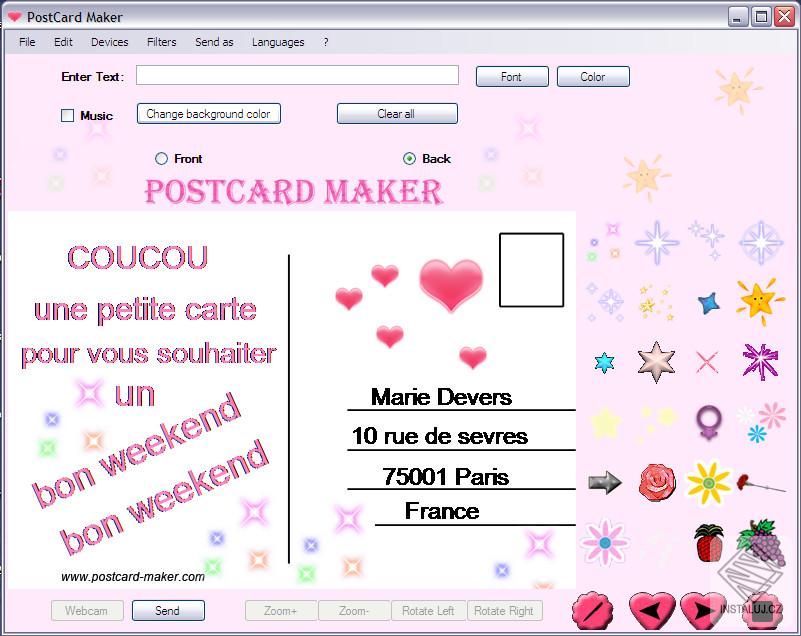The height and width of the screenshot is (636, 801).
Task: Select the Front radio button
Action: pos(161,159)
